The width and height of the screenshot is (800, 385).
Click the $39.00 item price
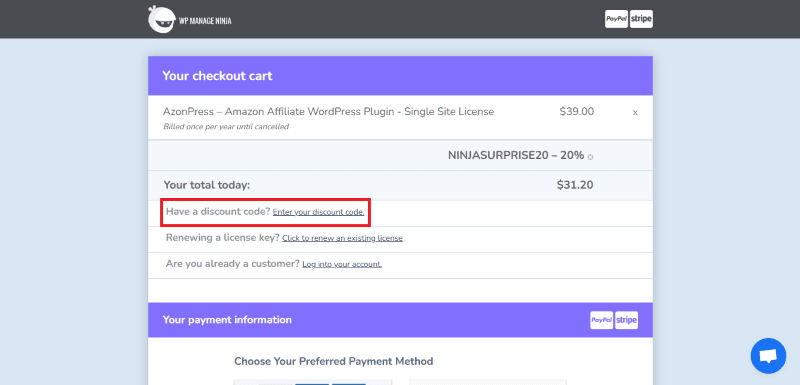577,111
